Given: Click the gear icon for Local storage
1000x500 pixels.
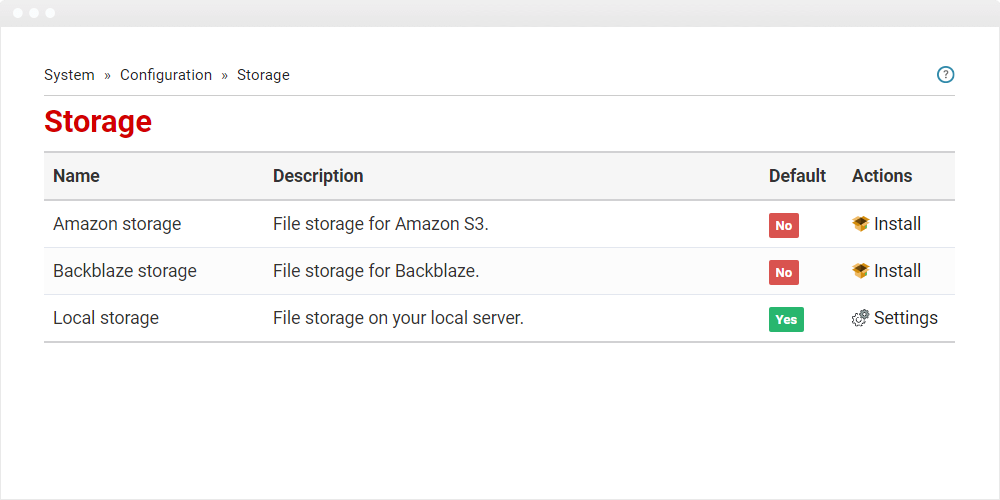Looking at the screenshot, I should [860, 318].
